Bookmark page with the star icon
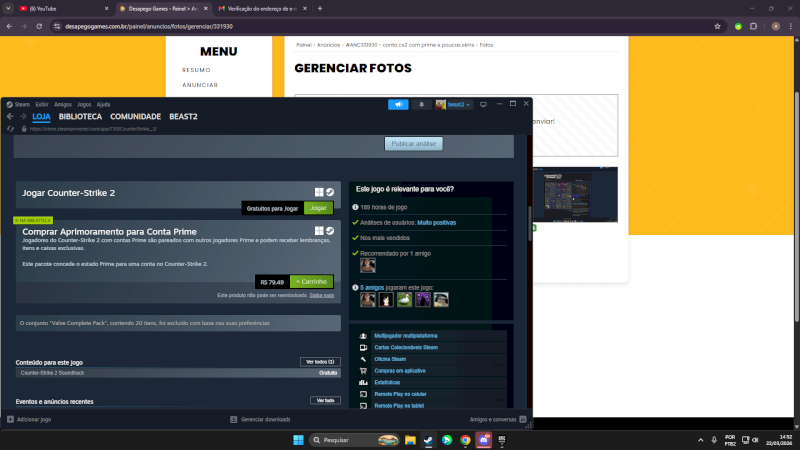The width and height of the screenshot is (800, 450). (x=717, y=27)
